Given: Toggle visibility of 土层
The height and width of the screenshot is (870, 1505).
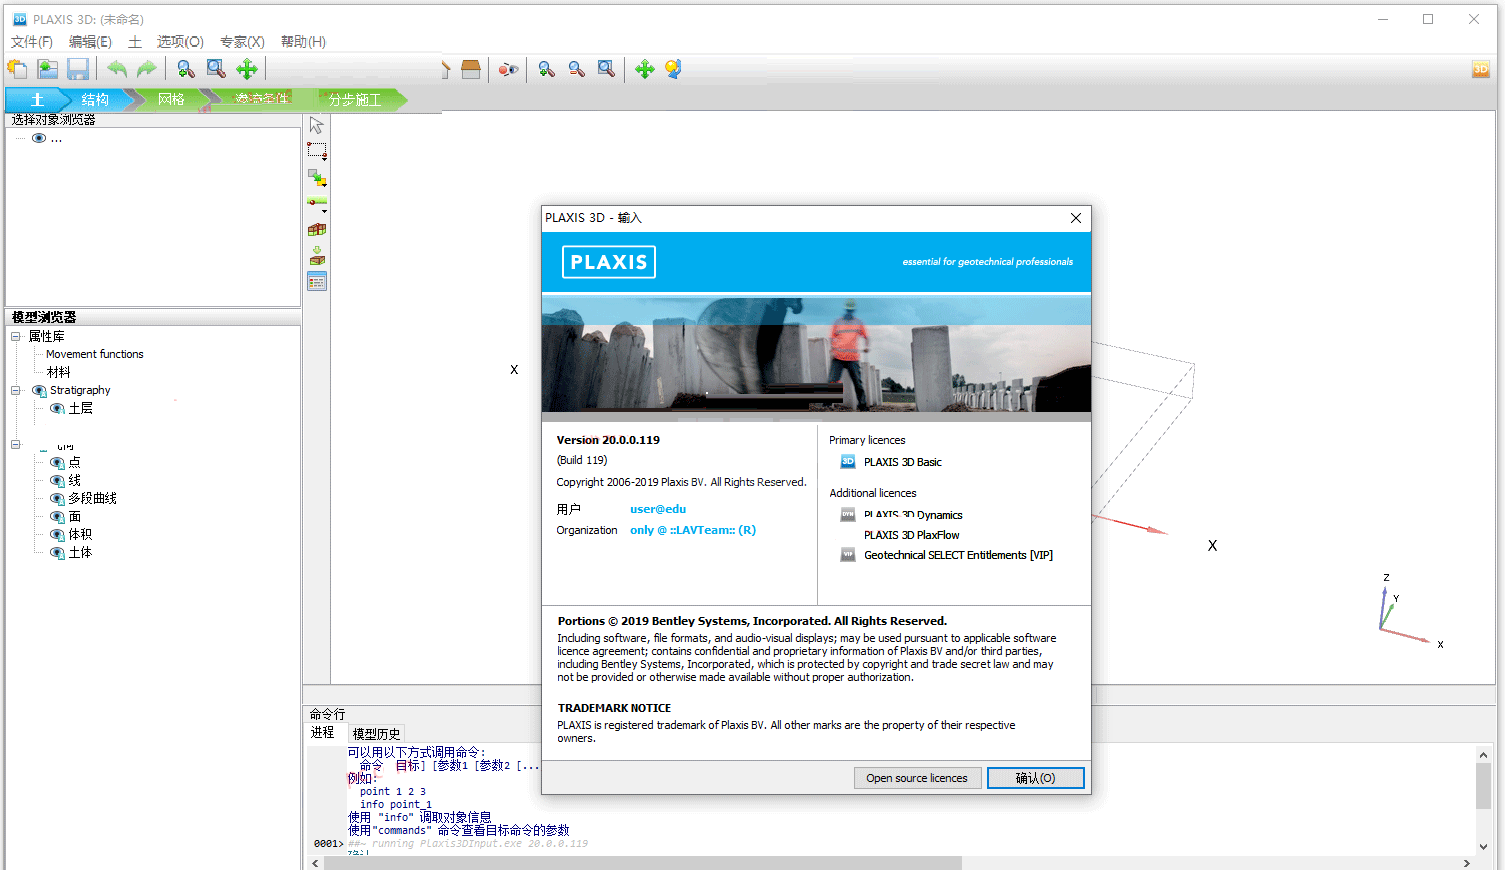Looking at the screenshot, I should click(x=57, y=408).
